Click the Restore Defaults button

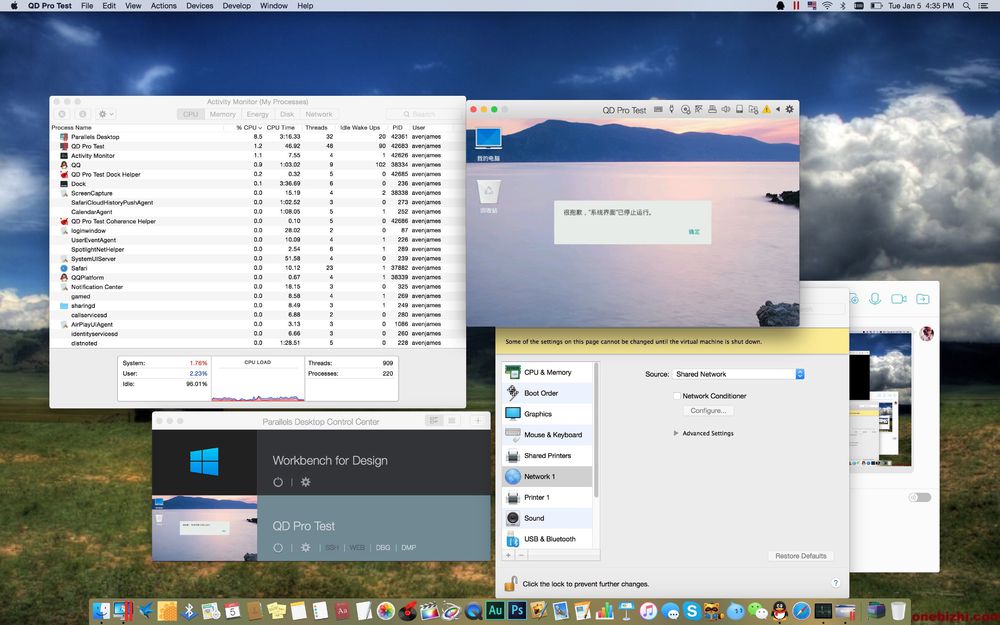tap(800, 556)
